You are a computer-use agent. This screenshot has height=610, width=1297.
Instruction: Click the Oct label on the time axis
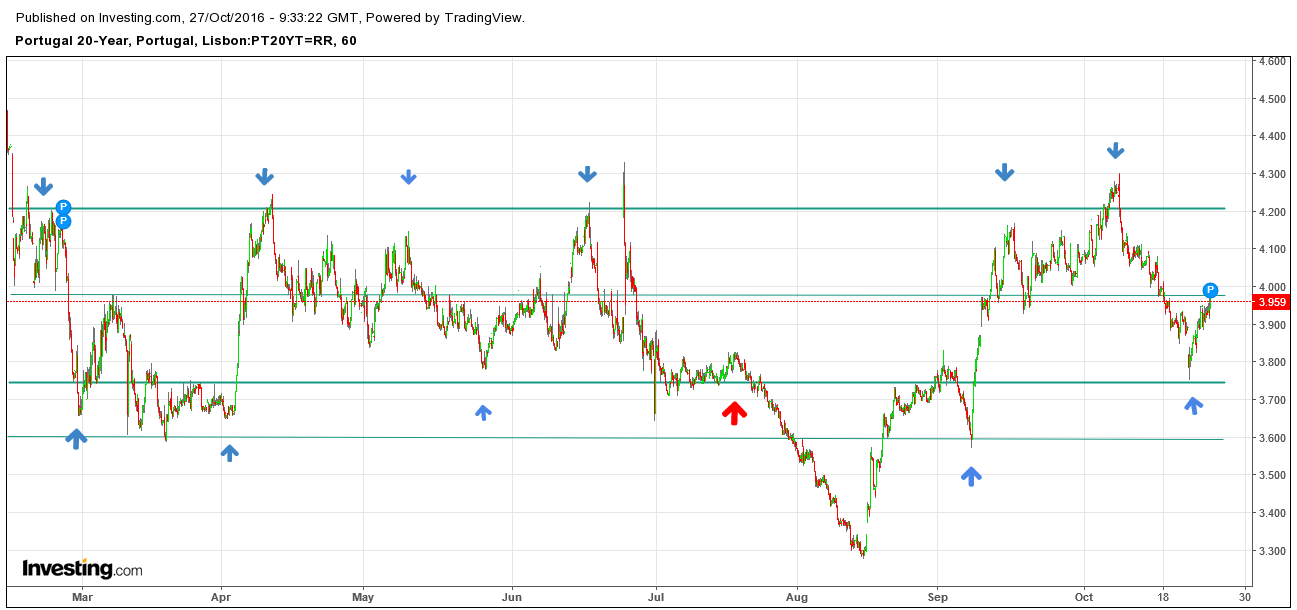pyautogui.click(x=1084, y=597)
